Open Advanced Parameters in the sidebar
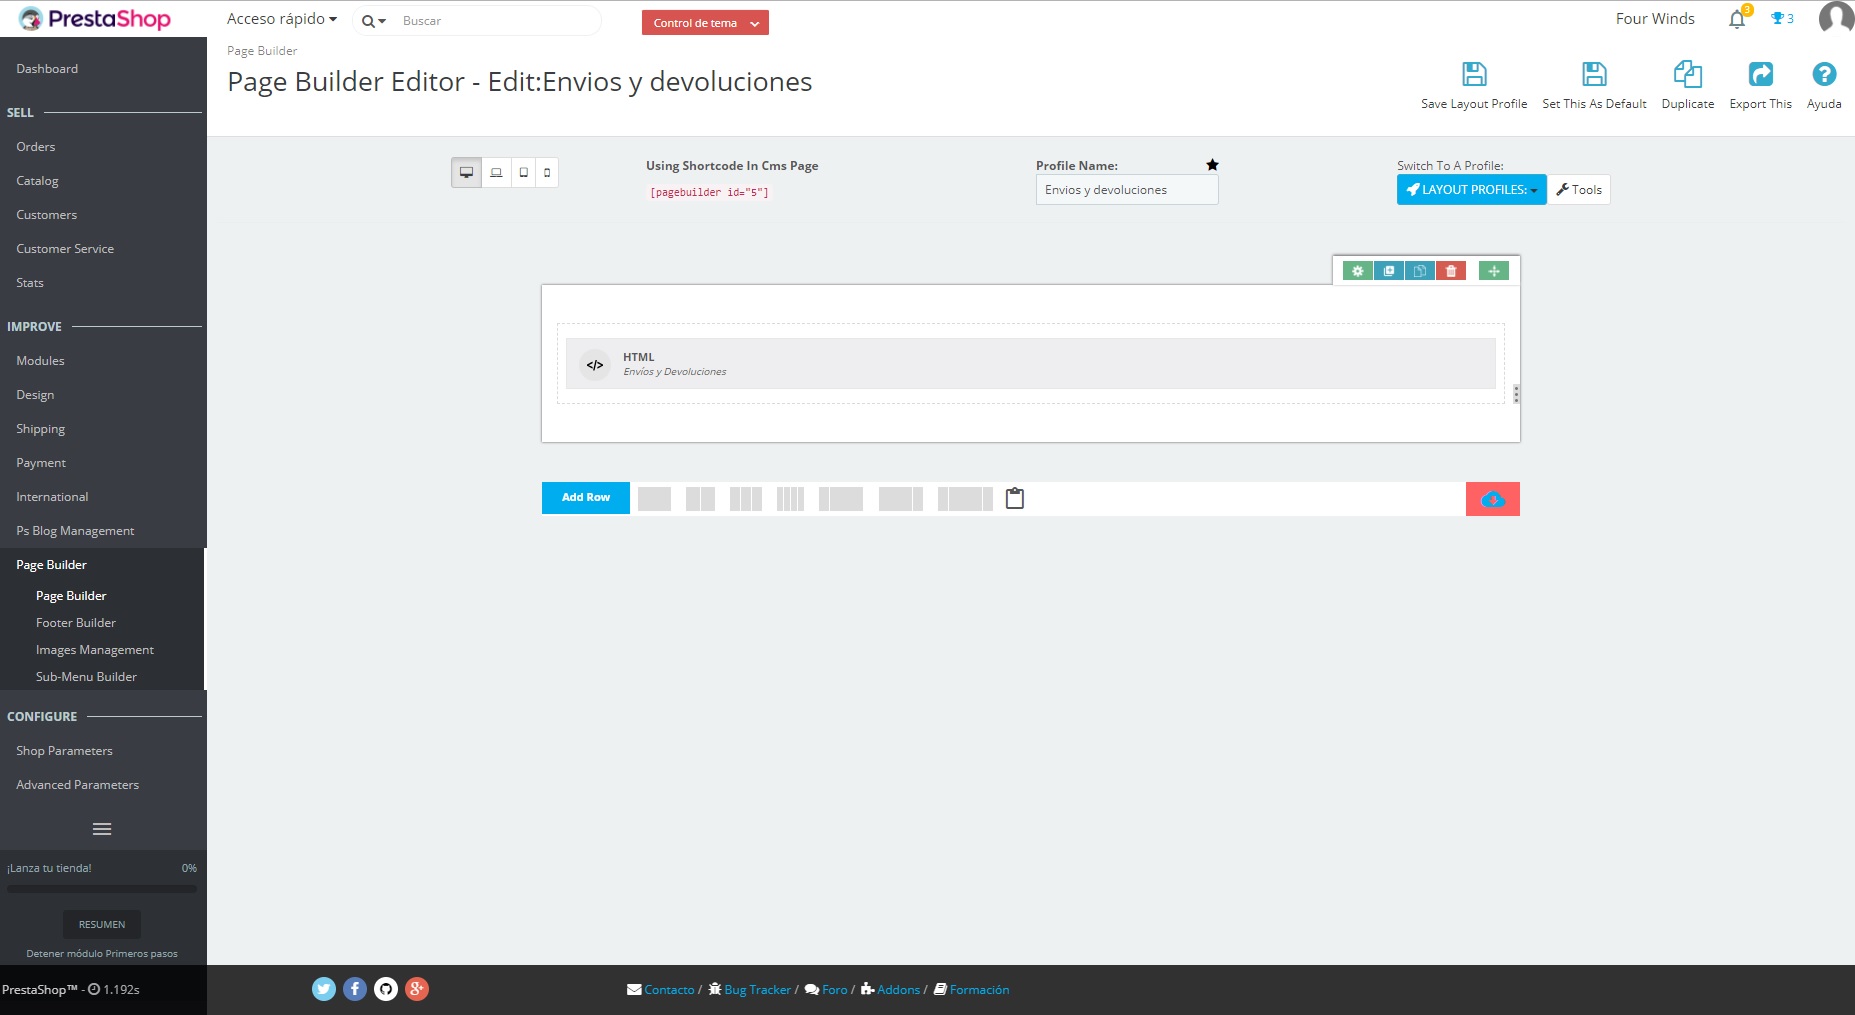1855x1015 pixels. [77, 785]
